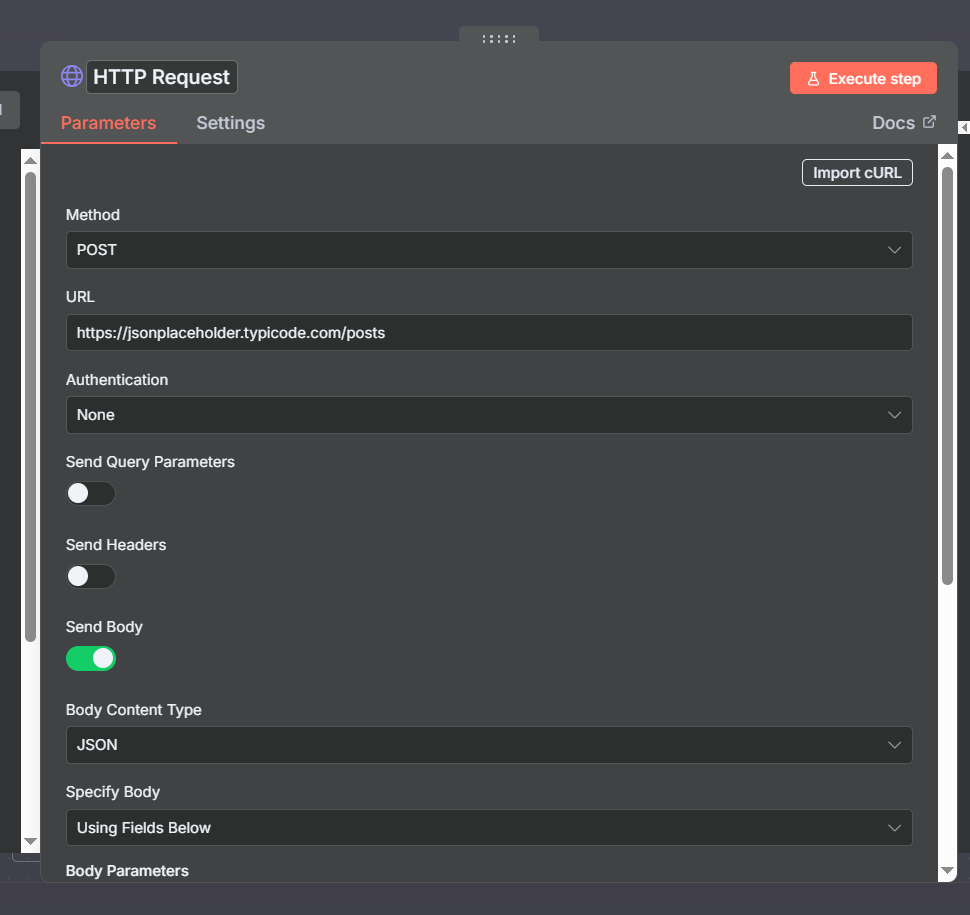970x915 pixels.
Task: Click the external link icon beside Docs
Action: coord(929,122)
